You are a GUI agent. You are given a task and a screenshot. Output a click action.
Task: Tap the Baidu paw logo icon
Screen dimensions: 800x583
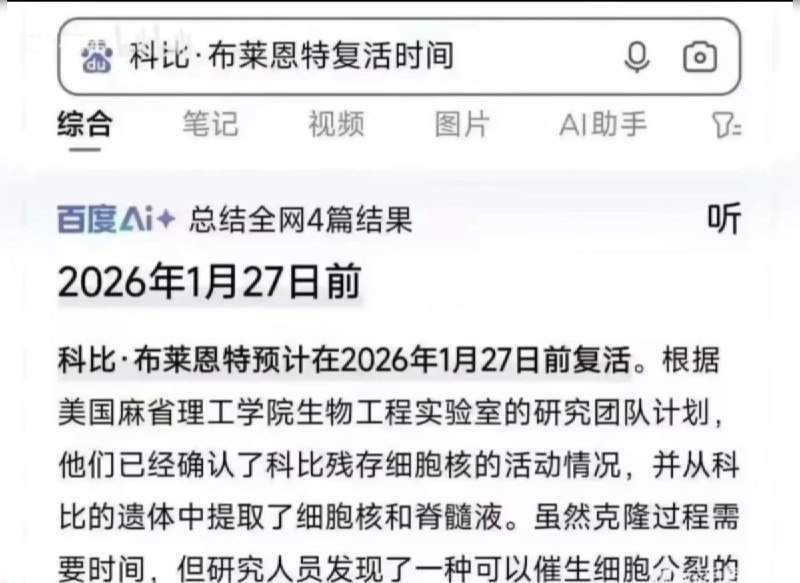[97, 56]
